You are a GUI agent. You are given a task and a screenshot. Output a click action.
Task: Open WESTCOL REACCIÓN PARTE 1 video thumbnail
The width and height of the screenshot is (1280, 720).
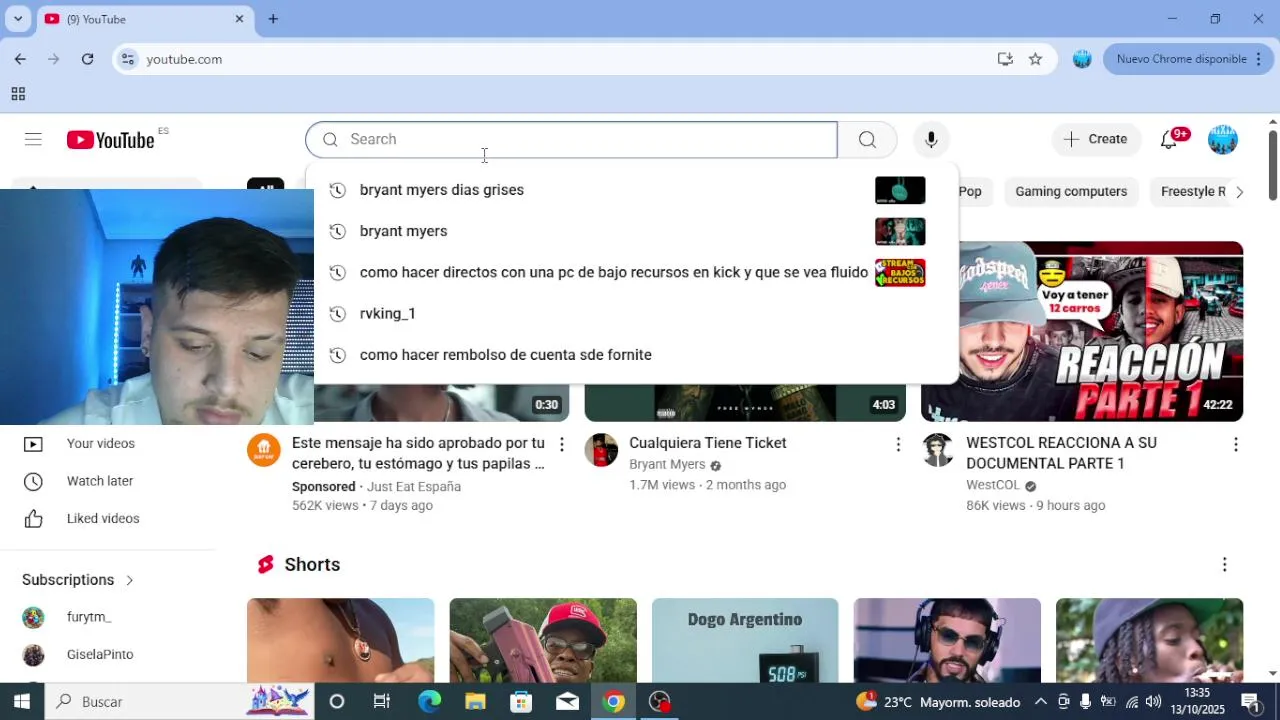[1082, 331]
